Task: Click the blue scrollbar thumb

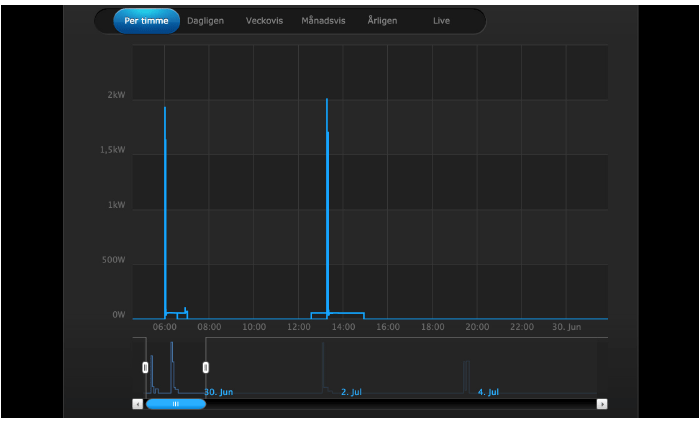Action: (176, 404)
